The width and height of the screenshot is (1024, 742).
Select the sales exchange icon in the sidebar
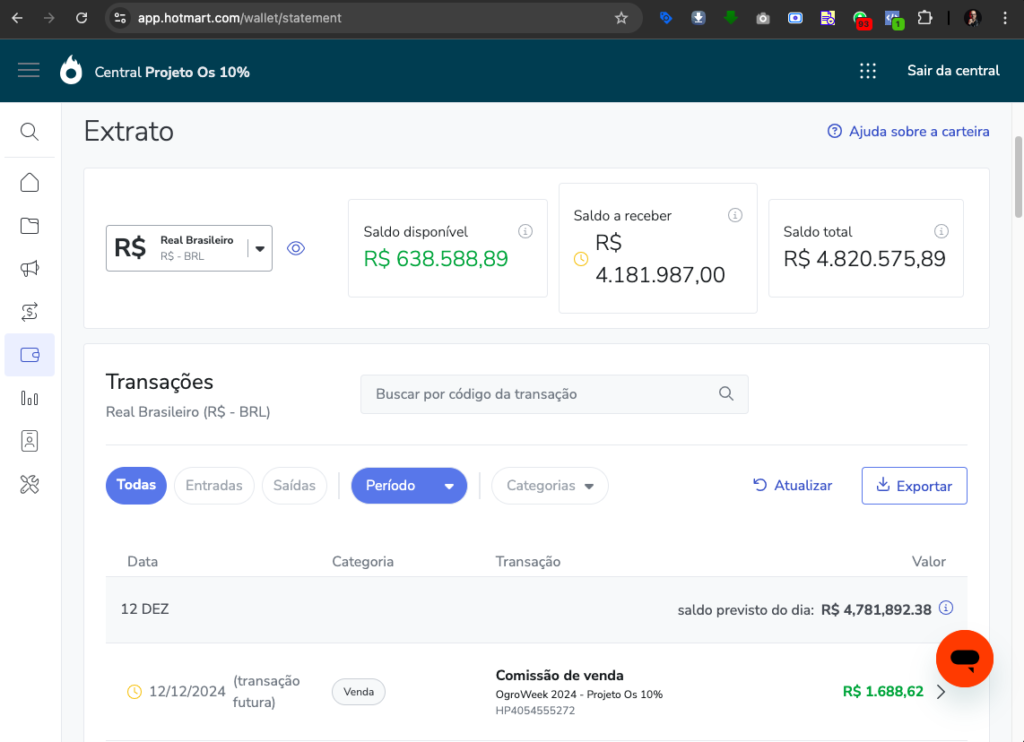point(30,312)
